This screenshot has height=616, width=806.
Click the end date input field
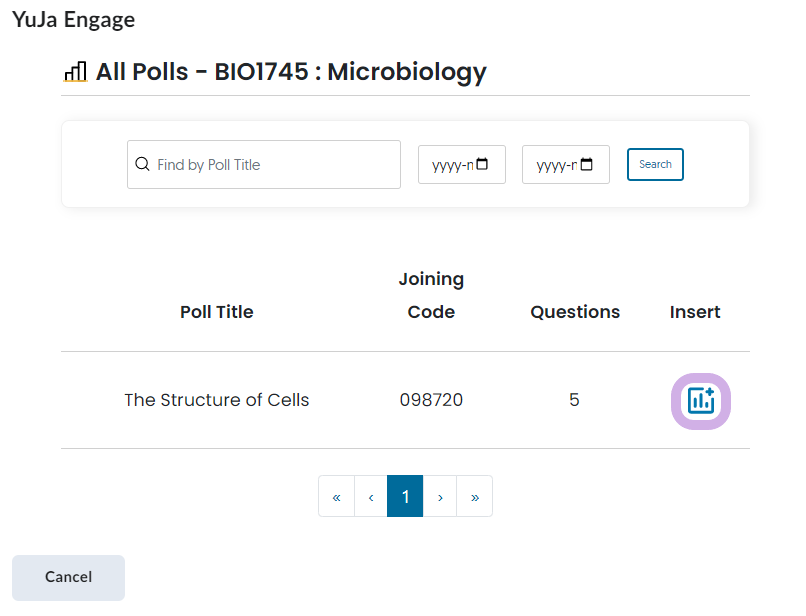click(x=566, y=165)
